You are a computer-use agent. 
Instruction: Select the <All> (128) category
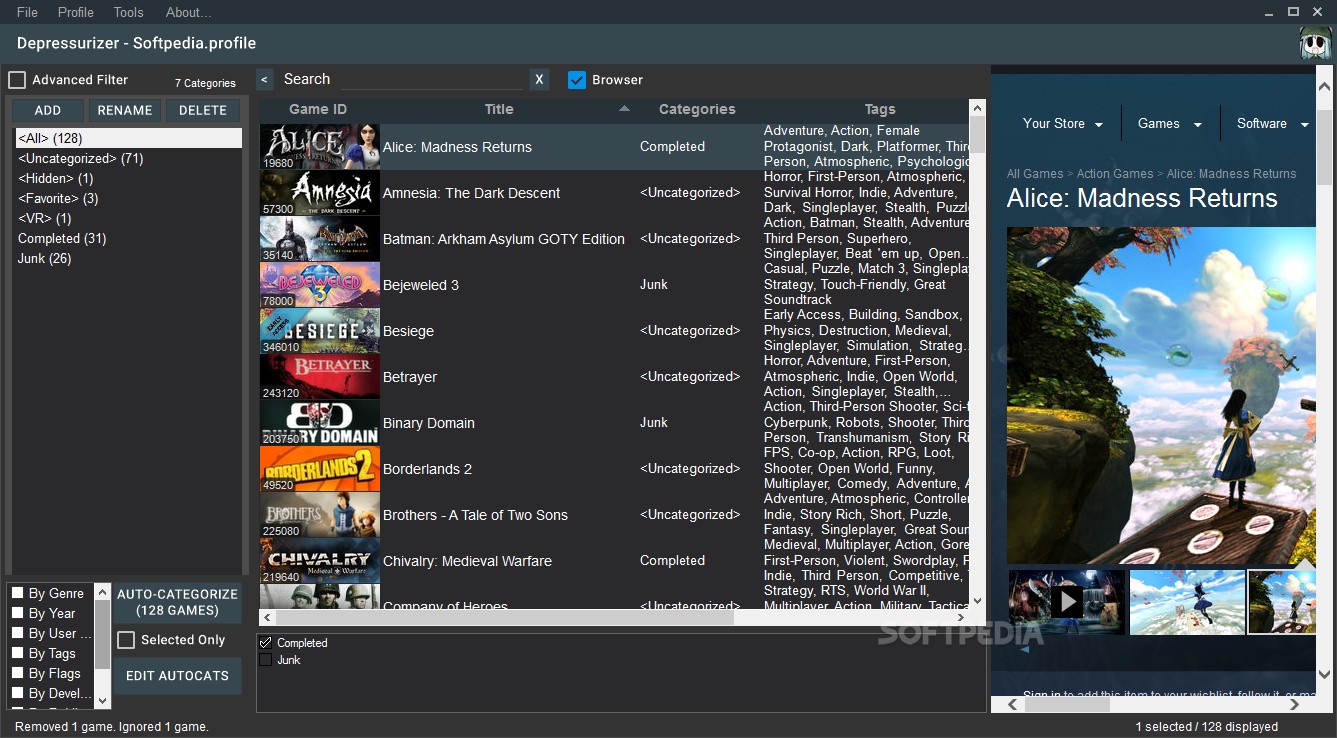[x=128, y=138]
